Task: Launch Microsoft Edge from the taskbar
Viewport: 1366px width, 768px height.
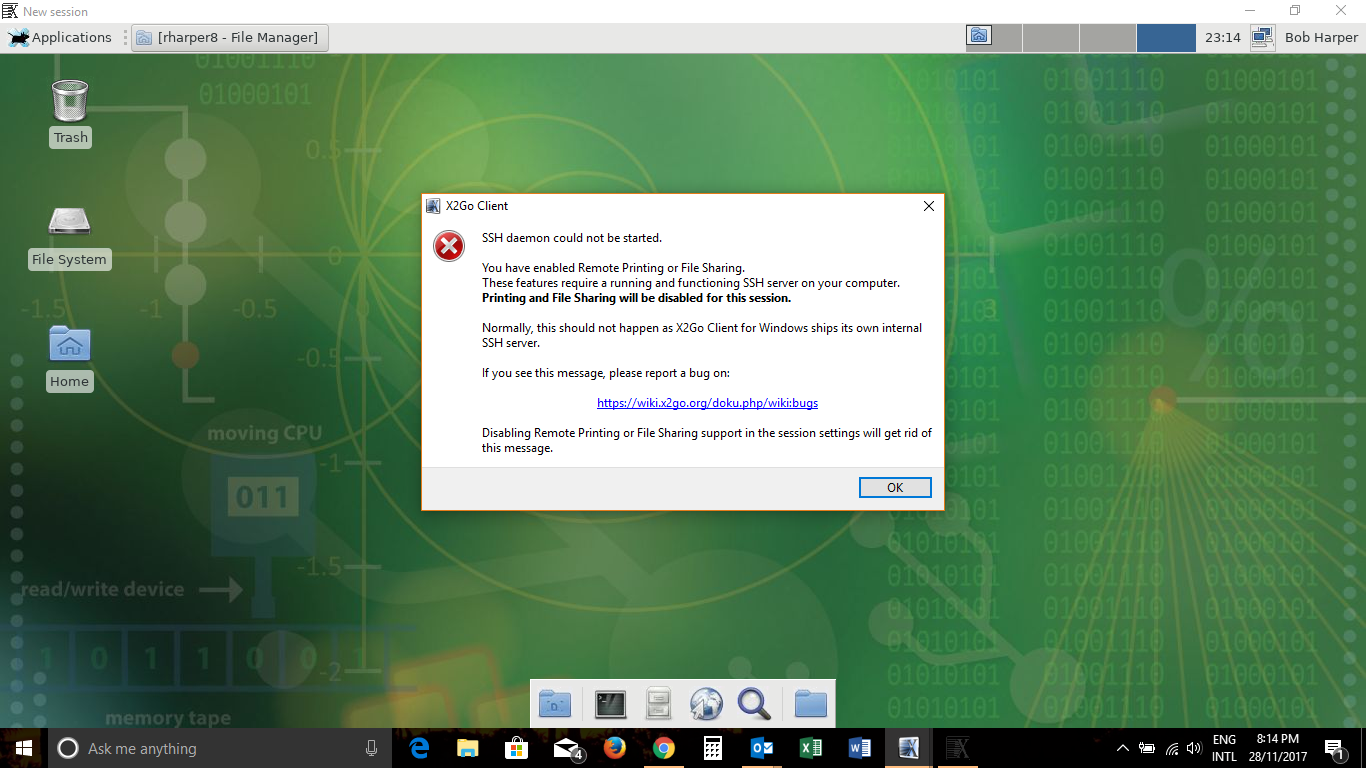Action: (x=419, y=748)
